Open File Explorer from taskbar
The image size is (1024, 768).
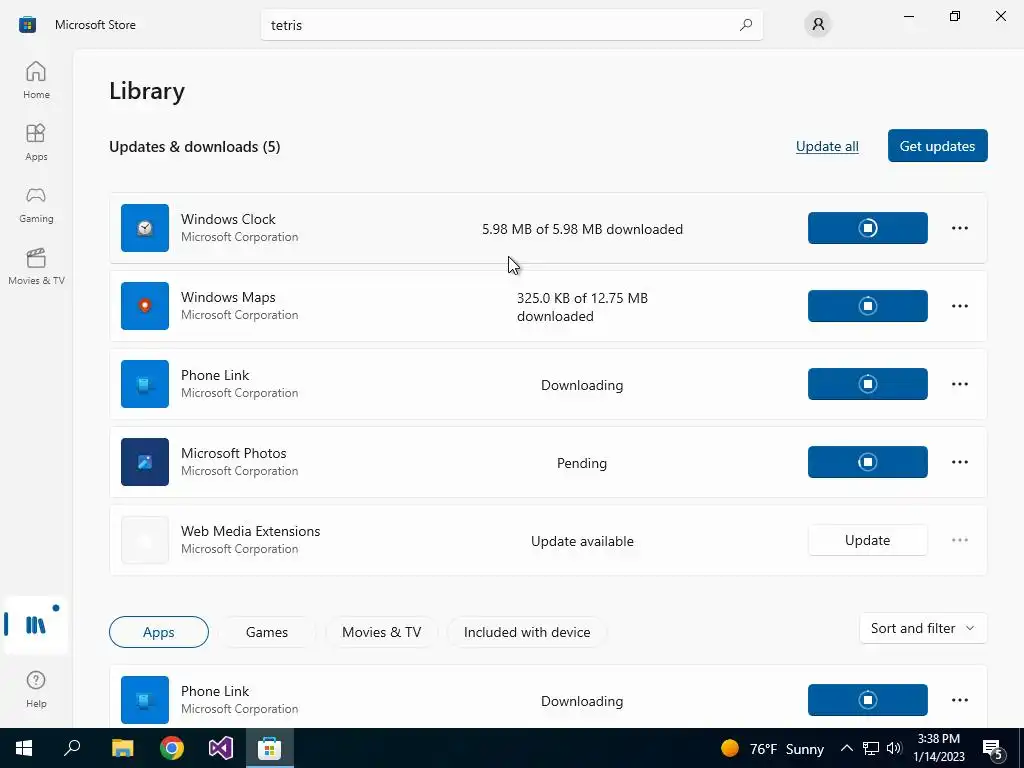122,748
